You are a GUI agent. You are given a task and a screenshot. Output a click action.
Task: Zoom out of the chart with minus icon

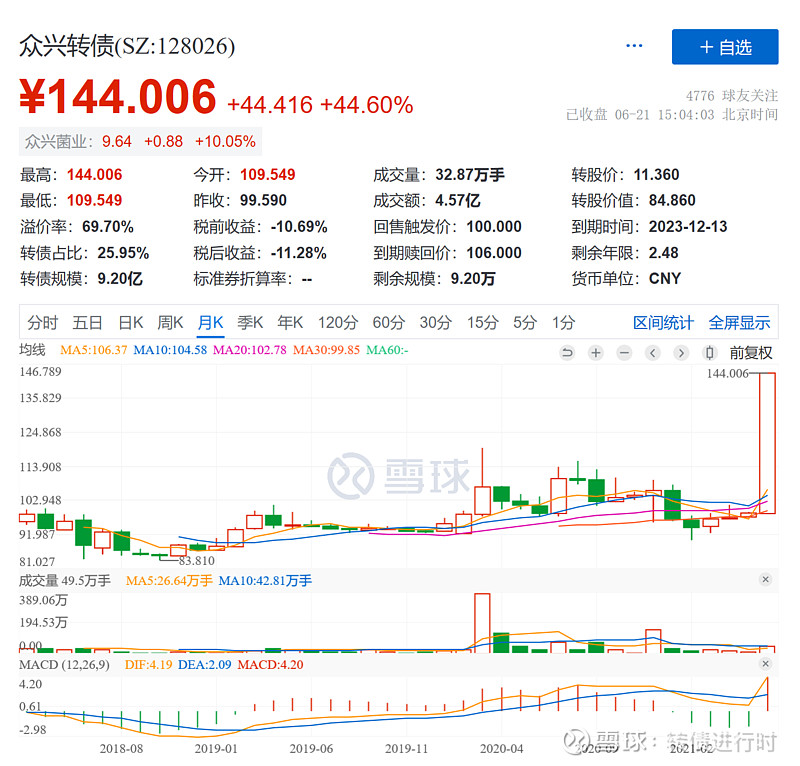[x=624, y=353]
